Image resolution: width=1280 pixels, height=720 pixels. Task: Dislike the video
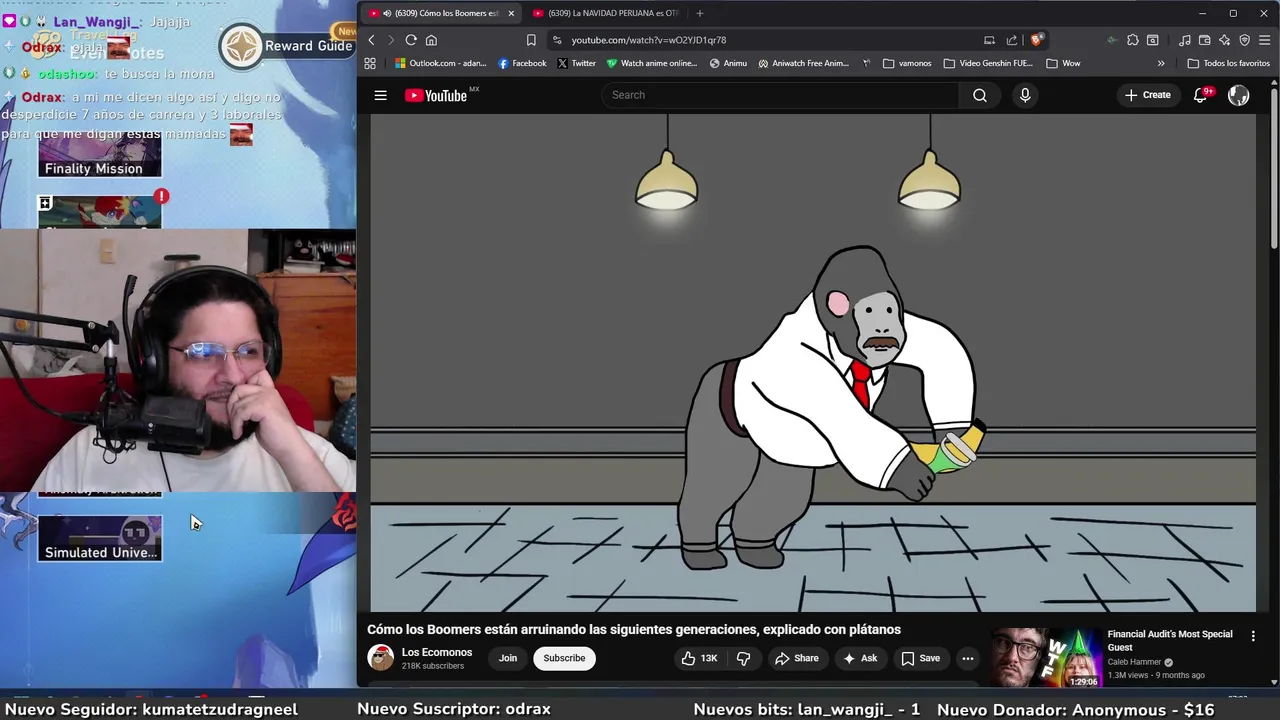click(x=743, y=658)
